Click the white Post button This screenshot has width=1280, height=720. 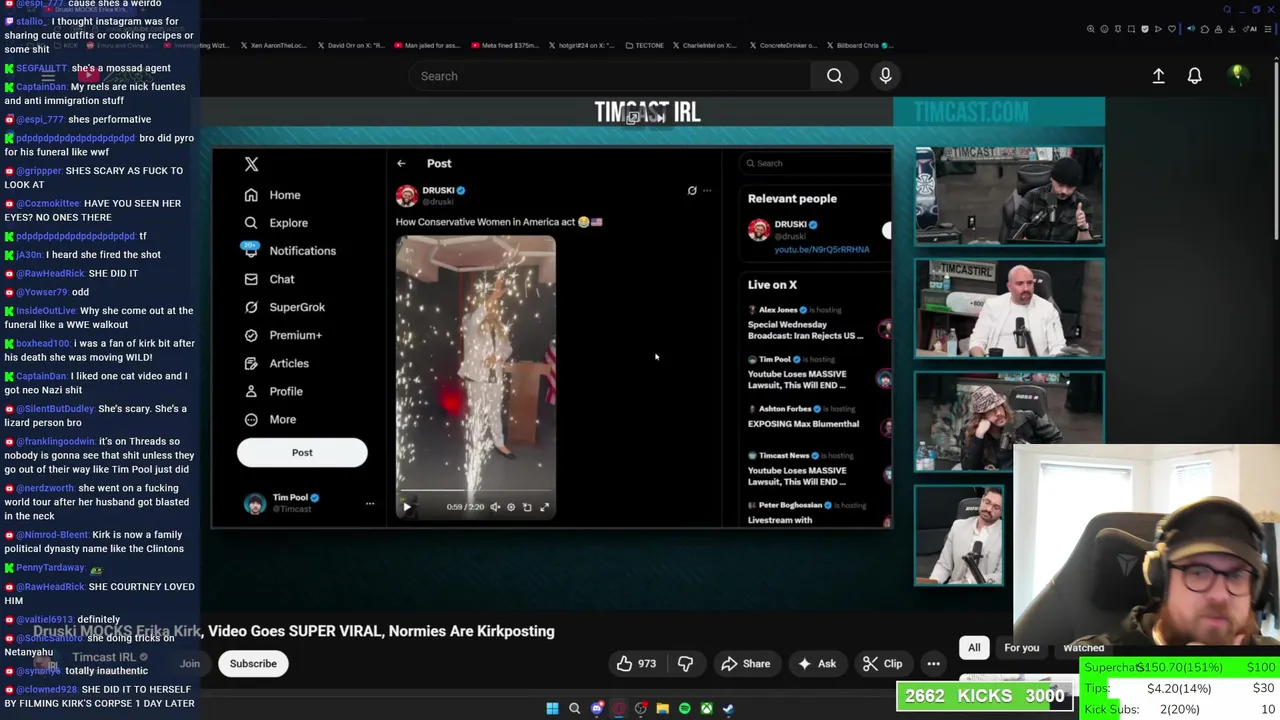pyautogui.click(x=302, y=452)
